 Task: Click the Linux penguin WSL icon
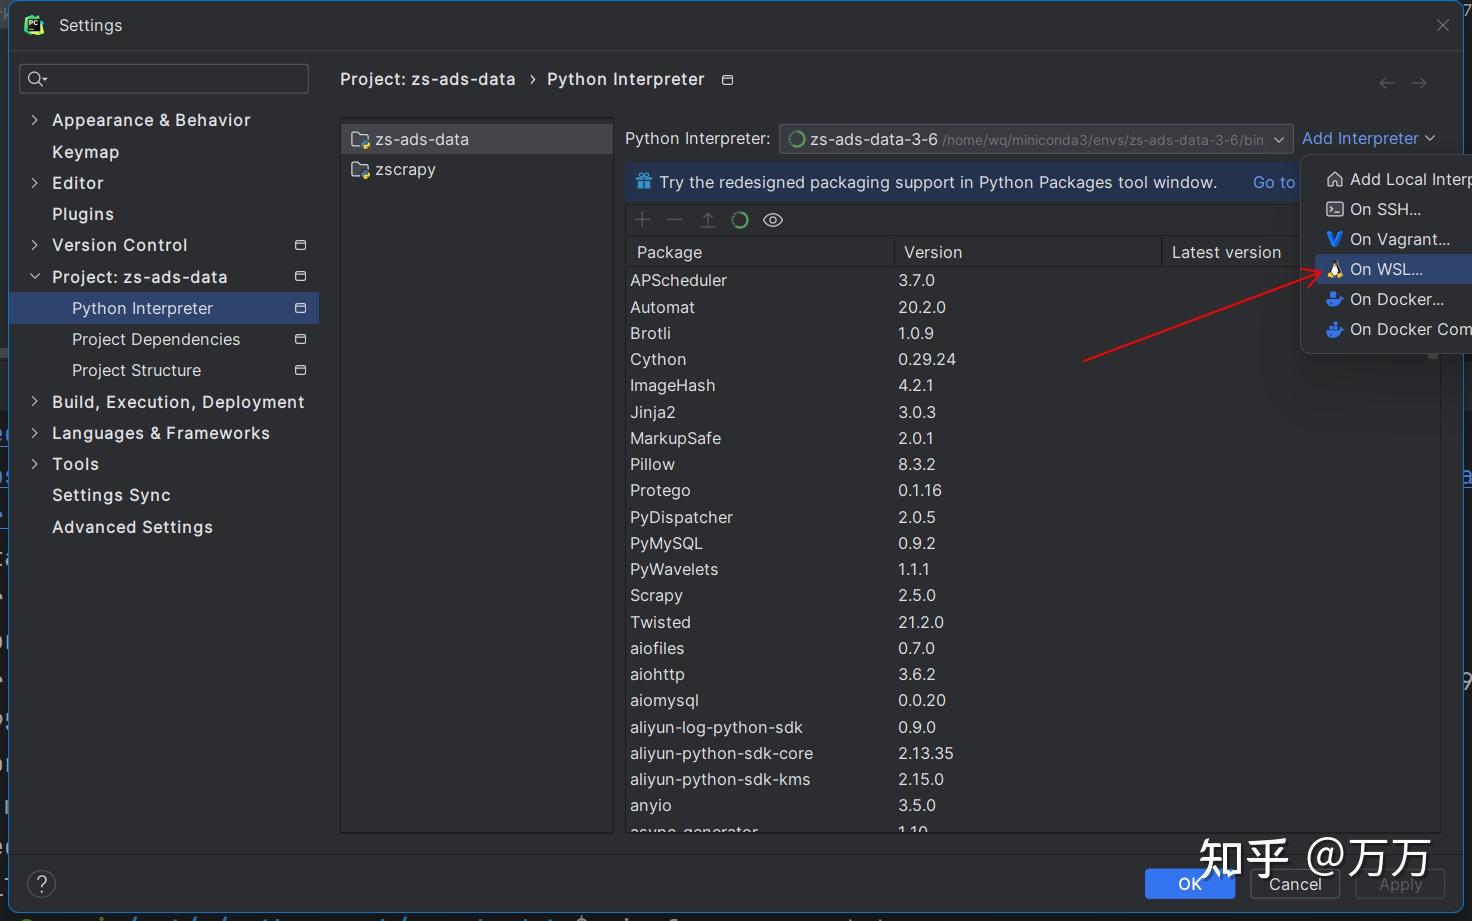tap(1335, 269)
